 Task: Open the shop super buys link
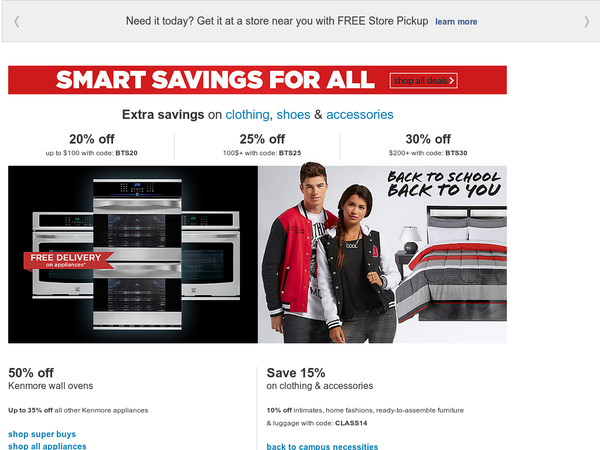coord(42,434)
